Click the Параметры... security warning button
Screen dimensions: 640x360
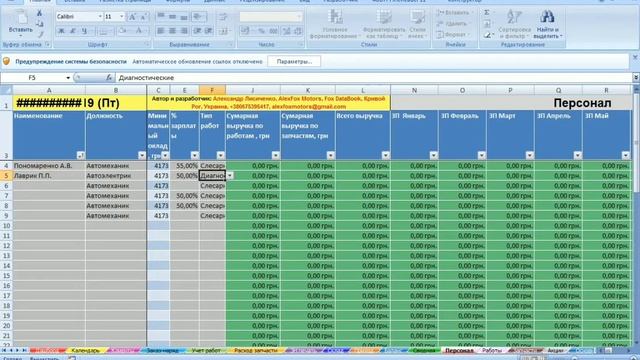tap(294, 62)
